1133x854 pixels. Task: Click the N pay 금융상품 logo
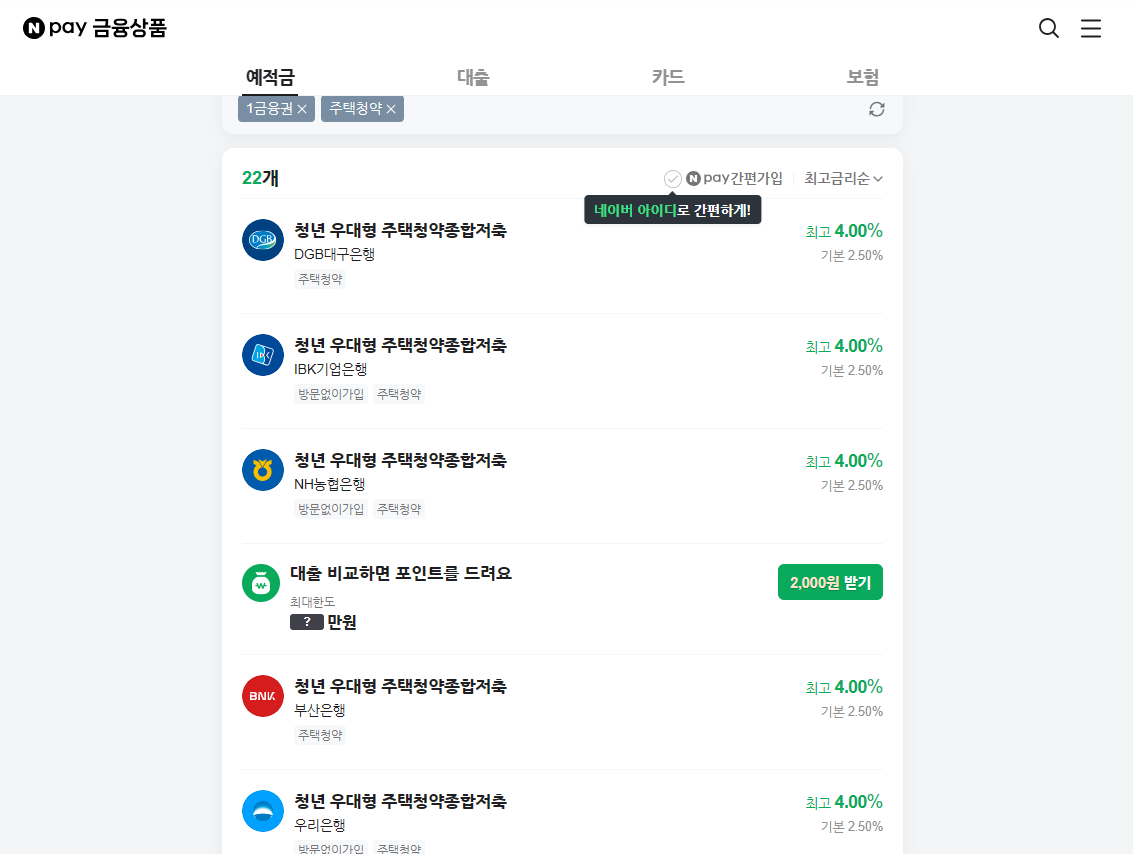tap(93, 28)
